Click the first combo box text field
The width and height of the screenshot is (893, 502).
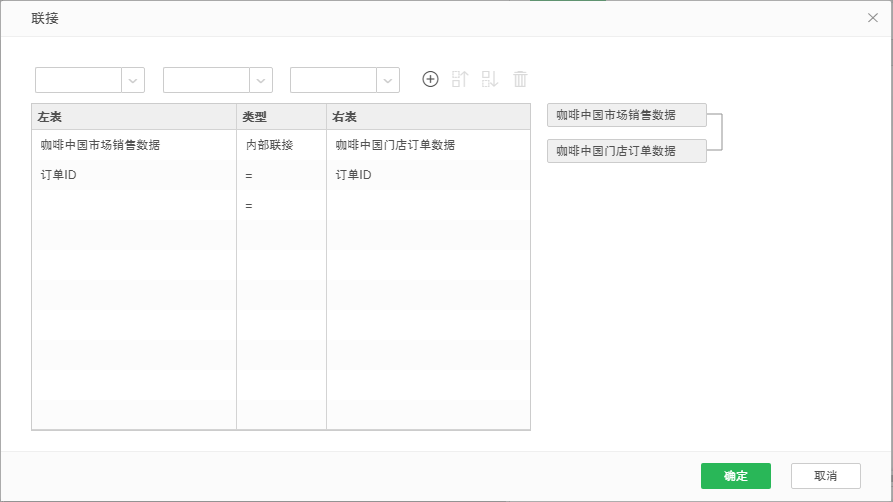pos(79,80)
